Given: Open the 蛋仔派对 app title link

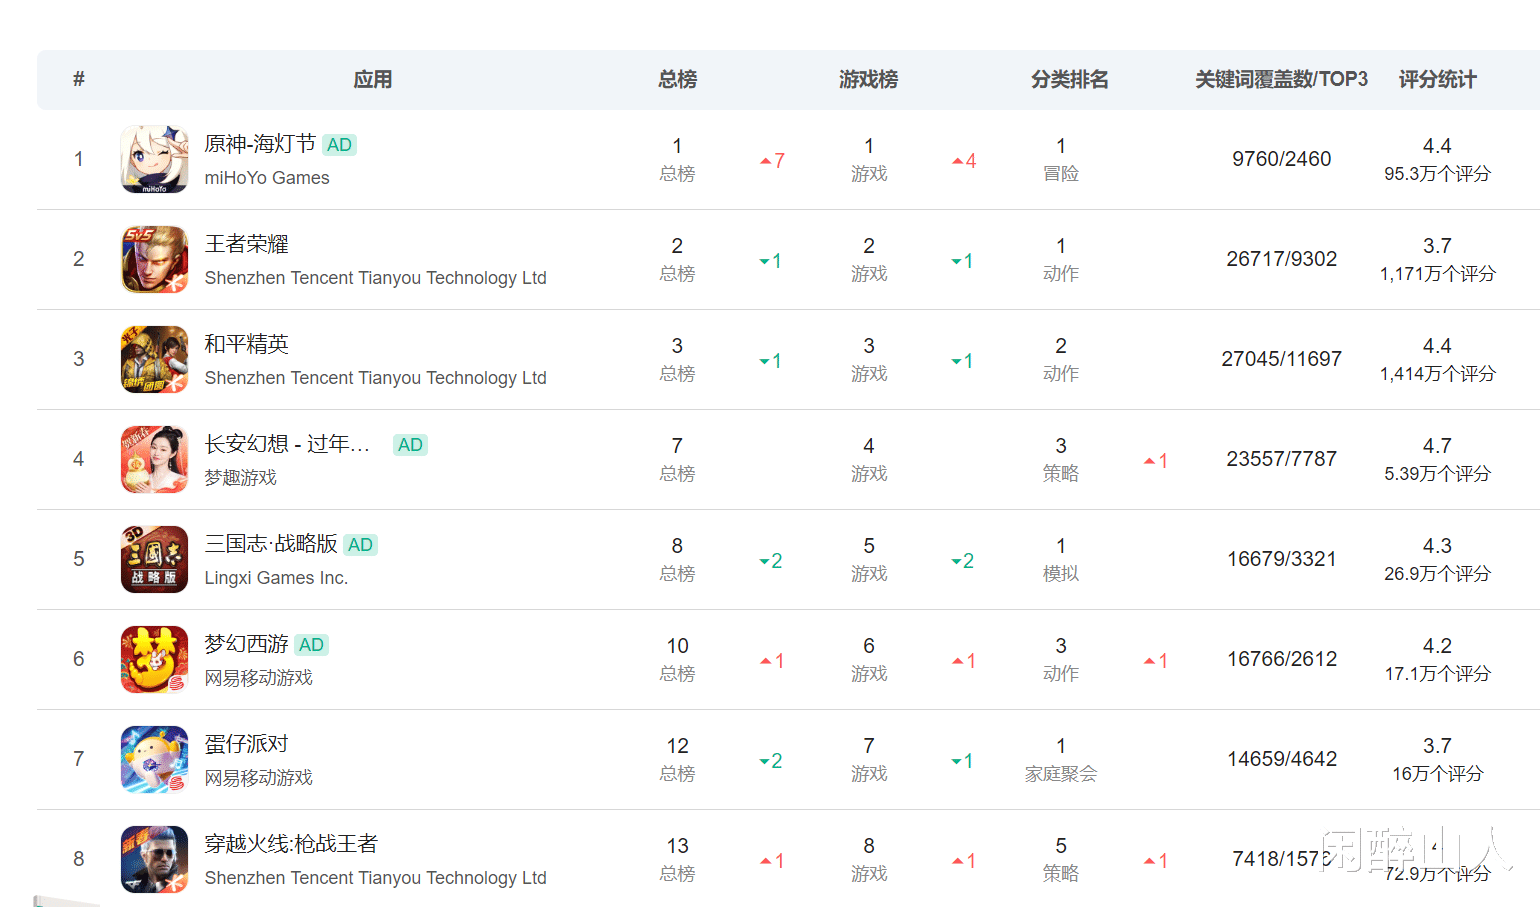Looking at the screenshot, I should coord(246,744).
